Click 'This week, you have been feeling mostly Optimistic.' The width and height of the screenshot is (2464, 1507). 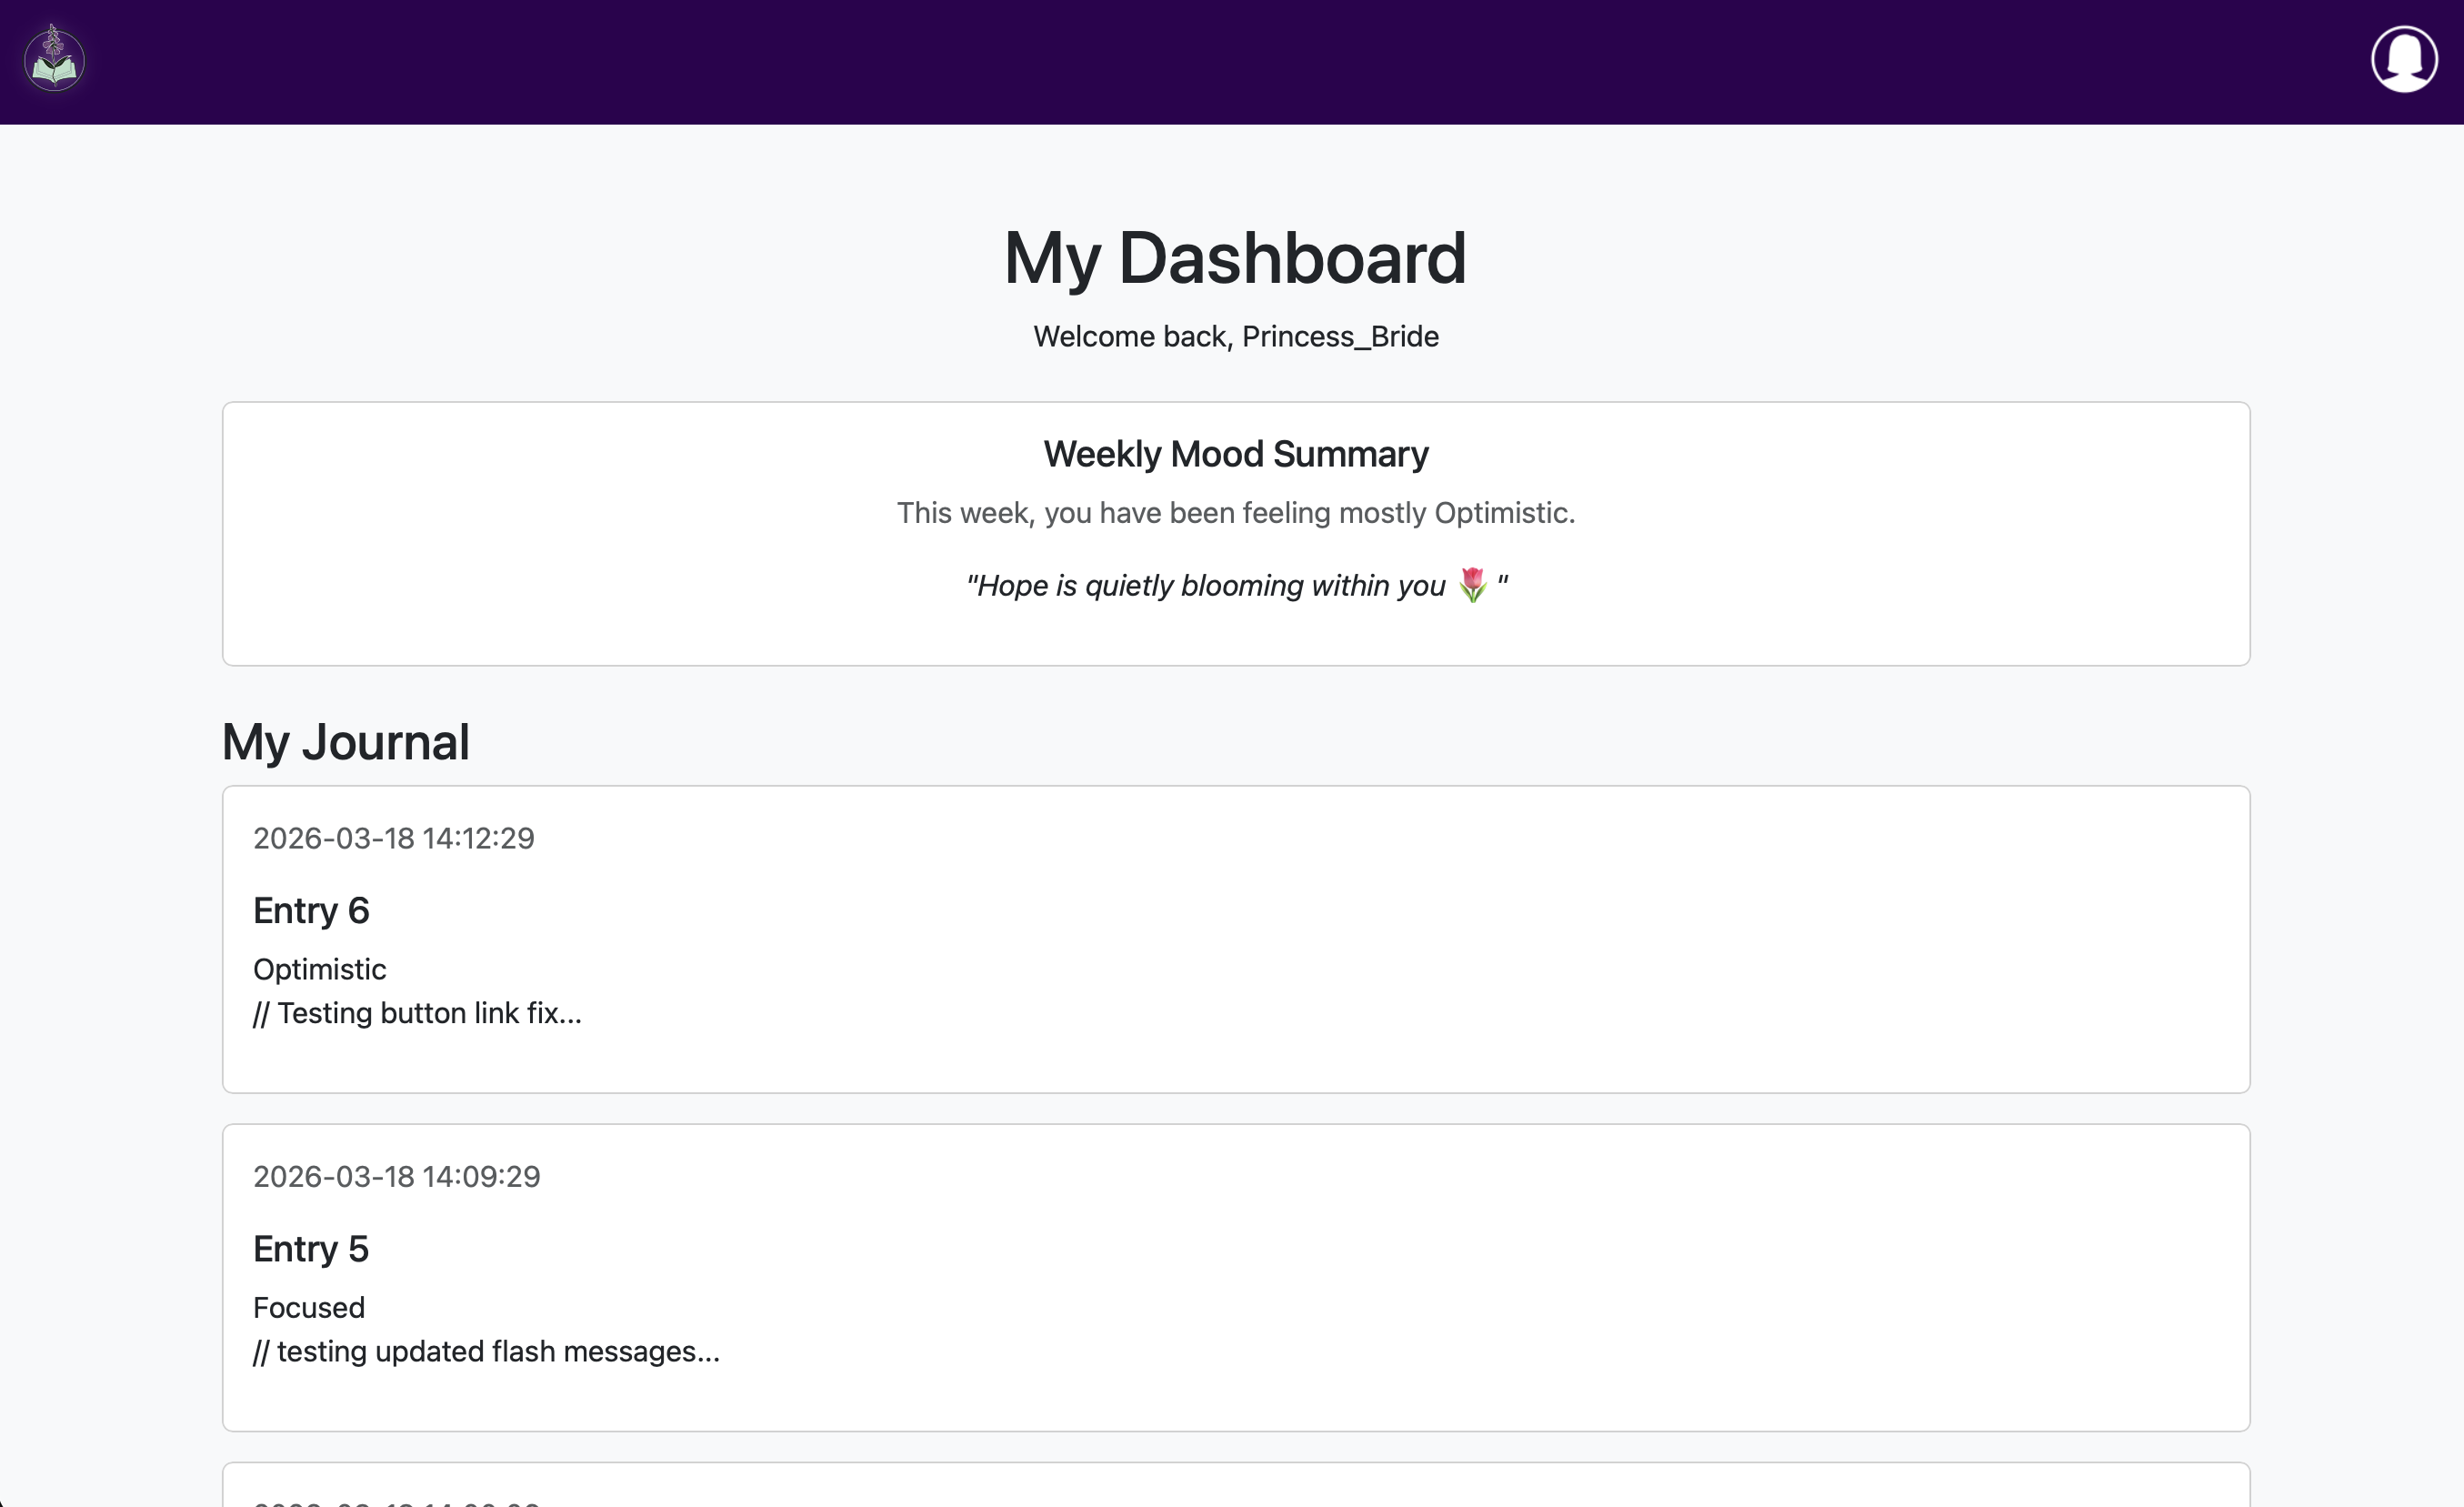click(x=1236, y=513)
